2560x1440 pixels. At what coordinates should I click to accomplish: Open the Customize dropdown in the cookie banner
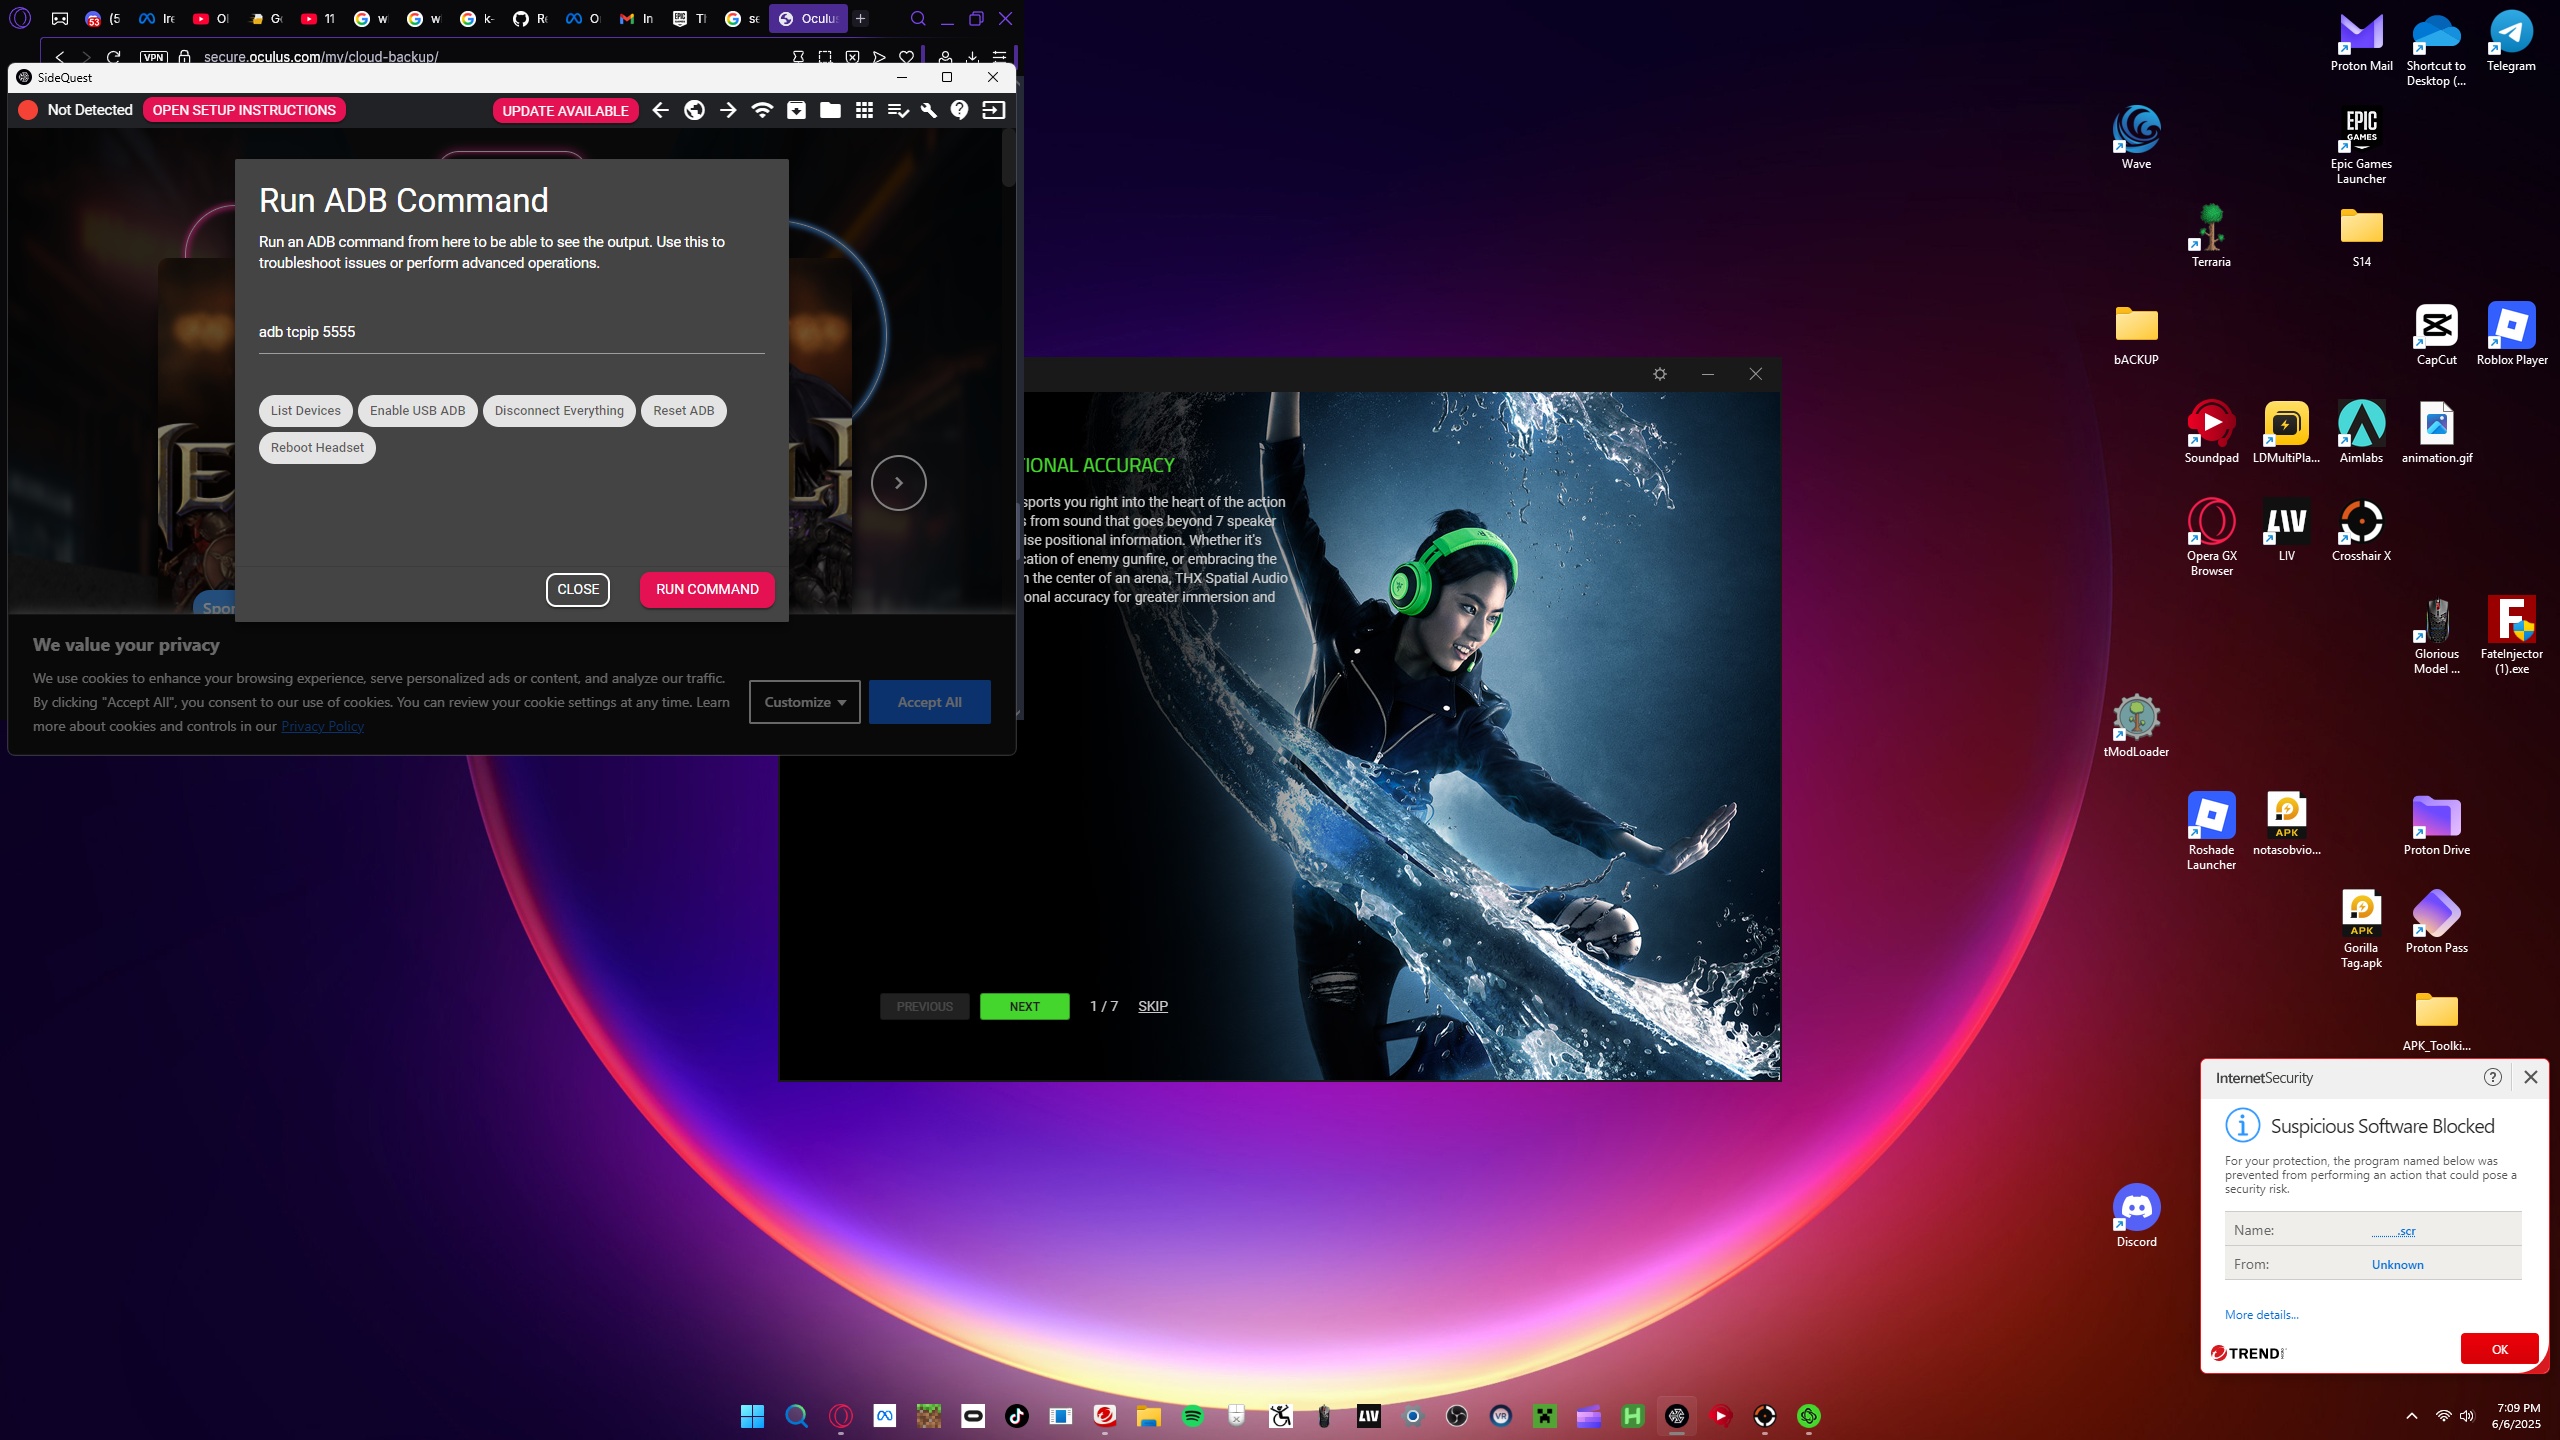point(804,702)
